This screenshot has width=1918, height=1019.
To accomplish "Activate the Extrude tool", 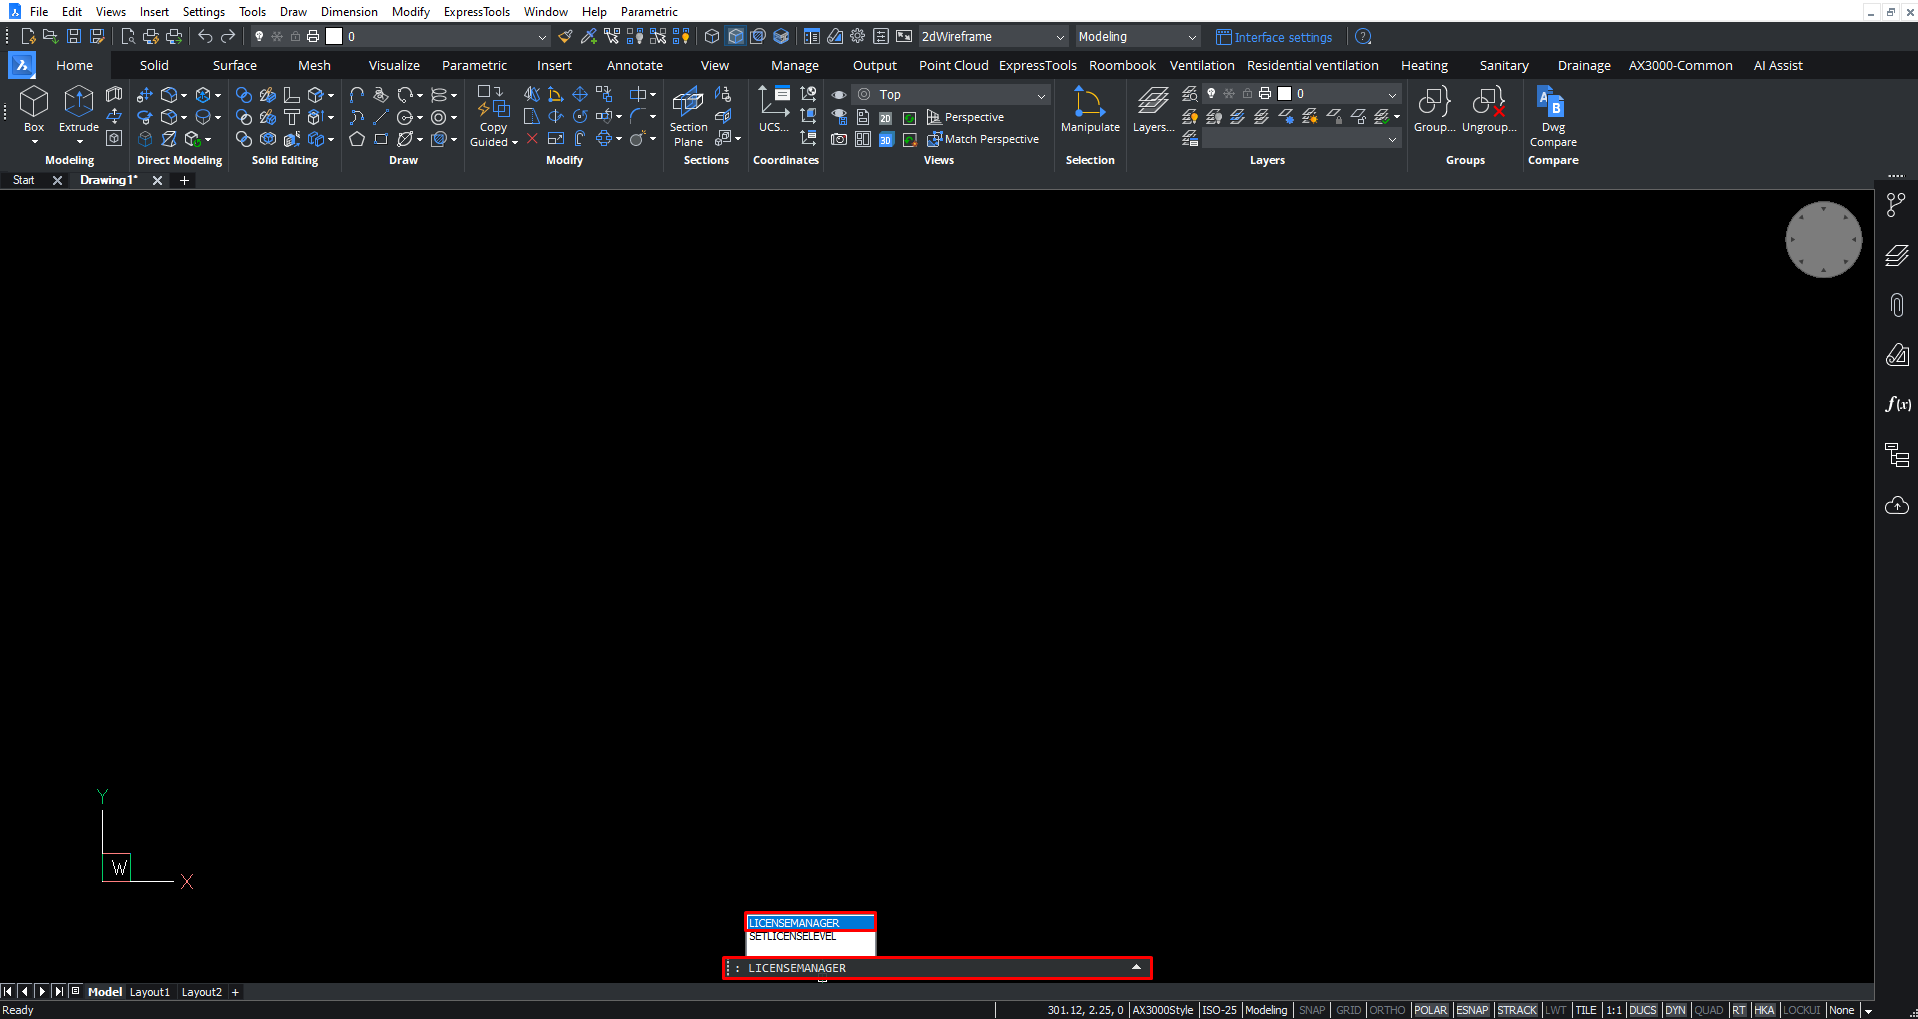I will (78, 108).
